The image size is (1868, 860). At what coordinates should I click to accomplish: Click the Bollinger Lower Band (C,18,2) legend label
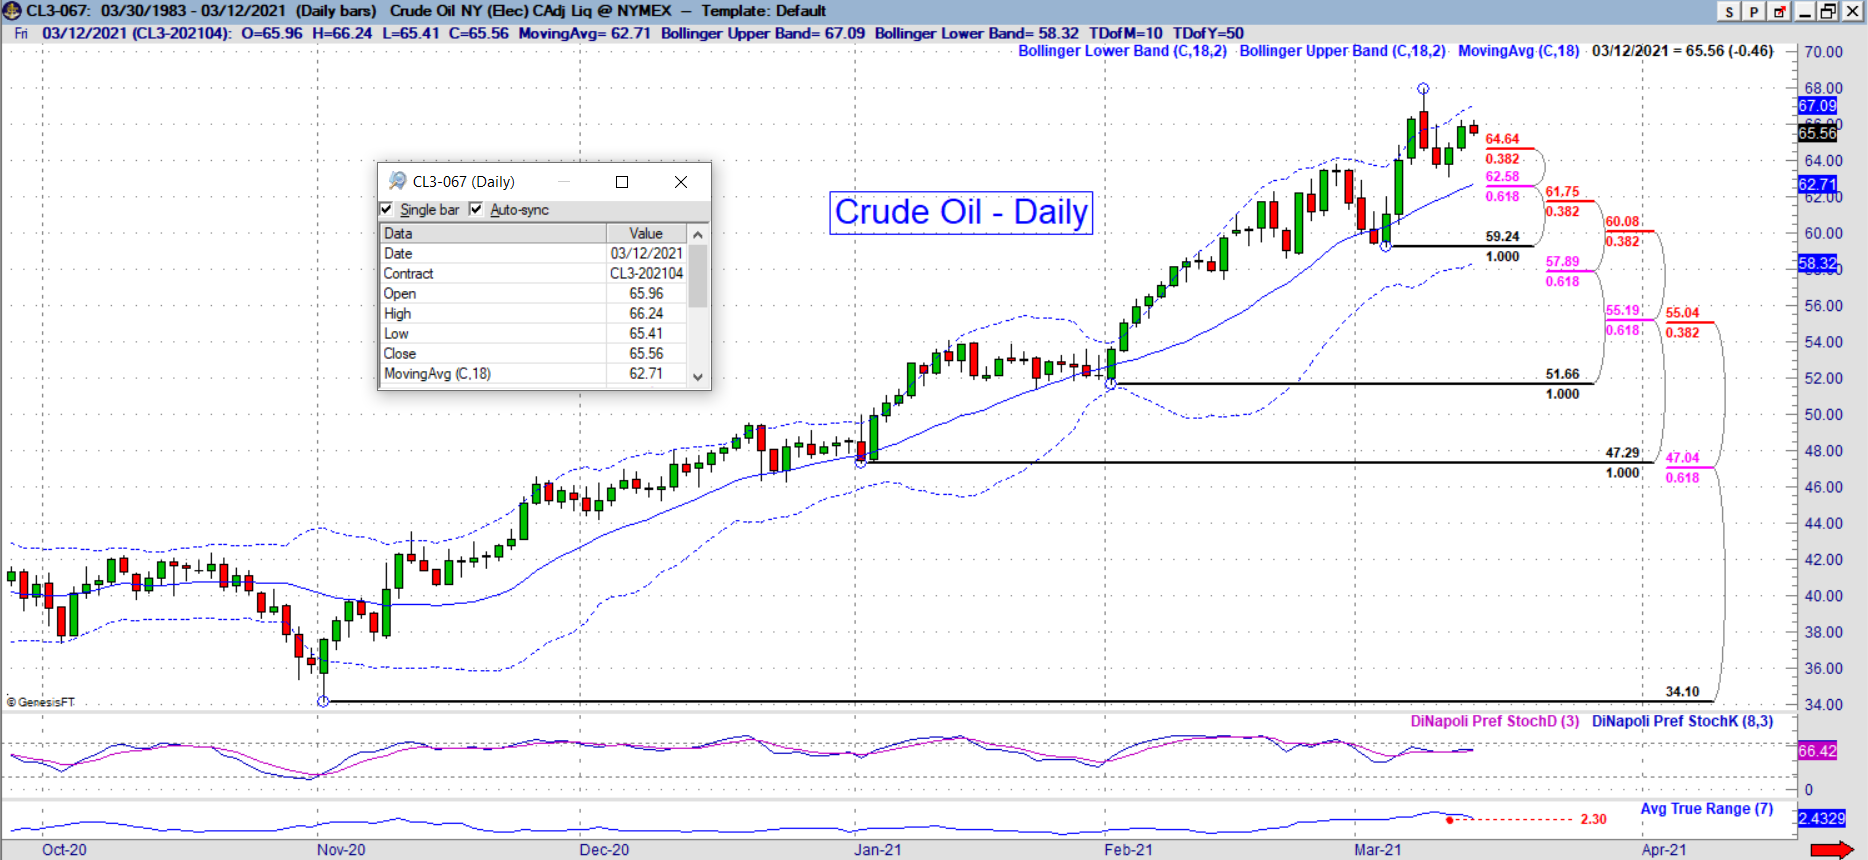tap(1122, 51)
